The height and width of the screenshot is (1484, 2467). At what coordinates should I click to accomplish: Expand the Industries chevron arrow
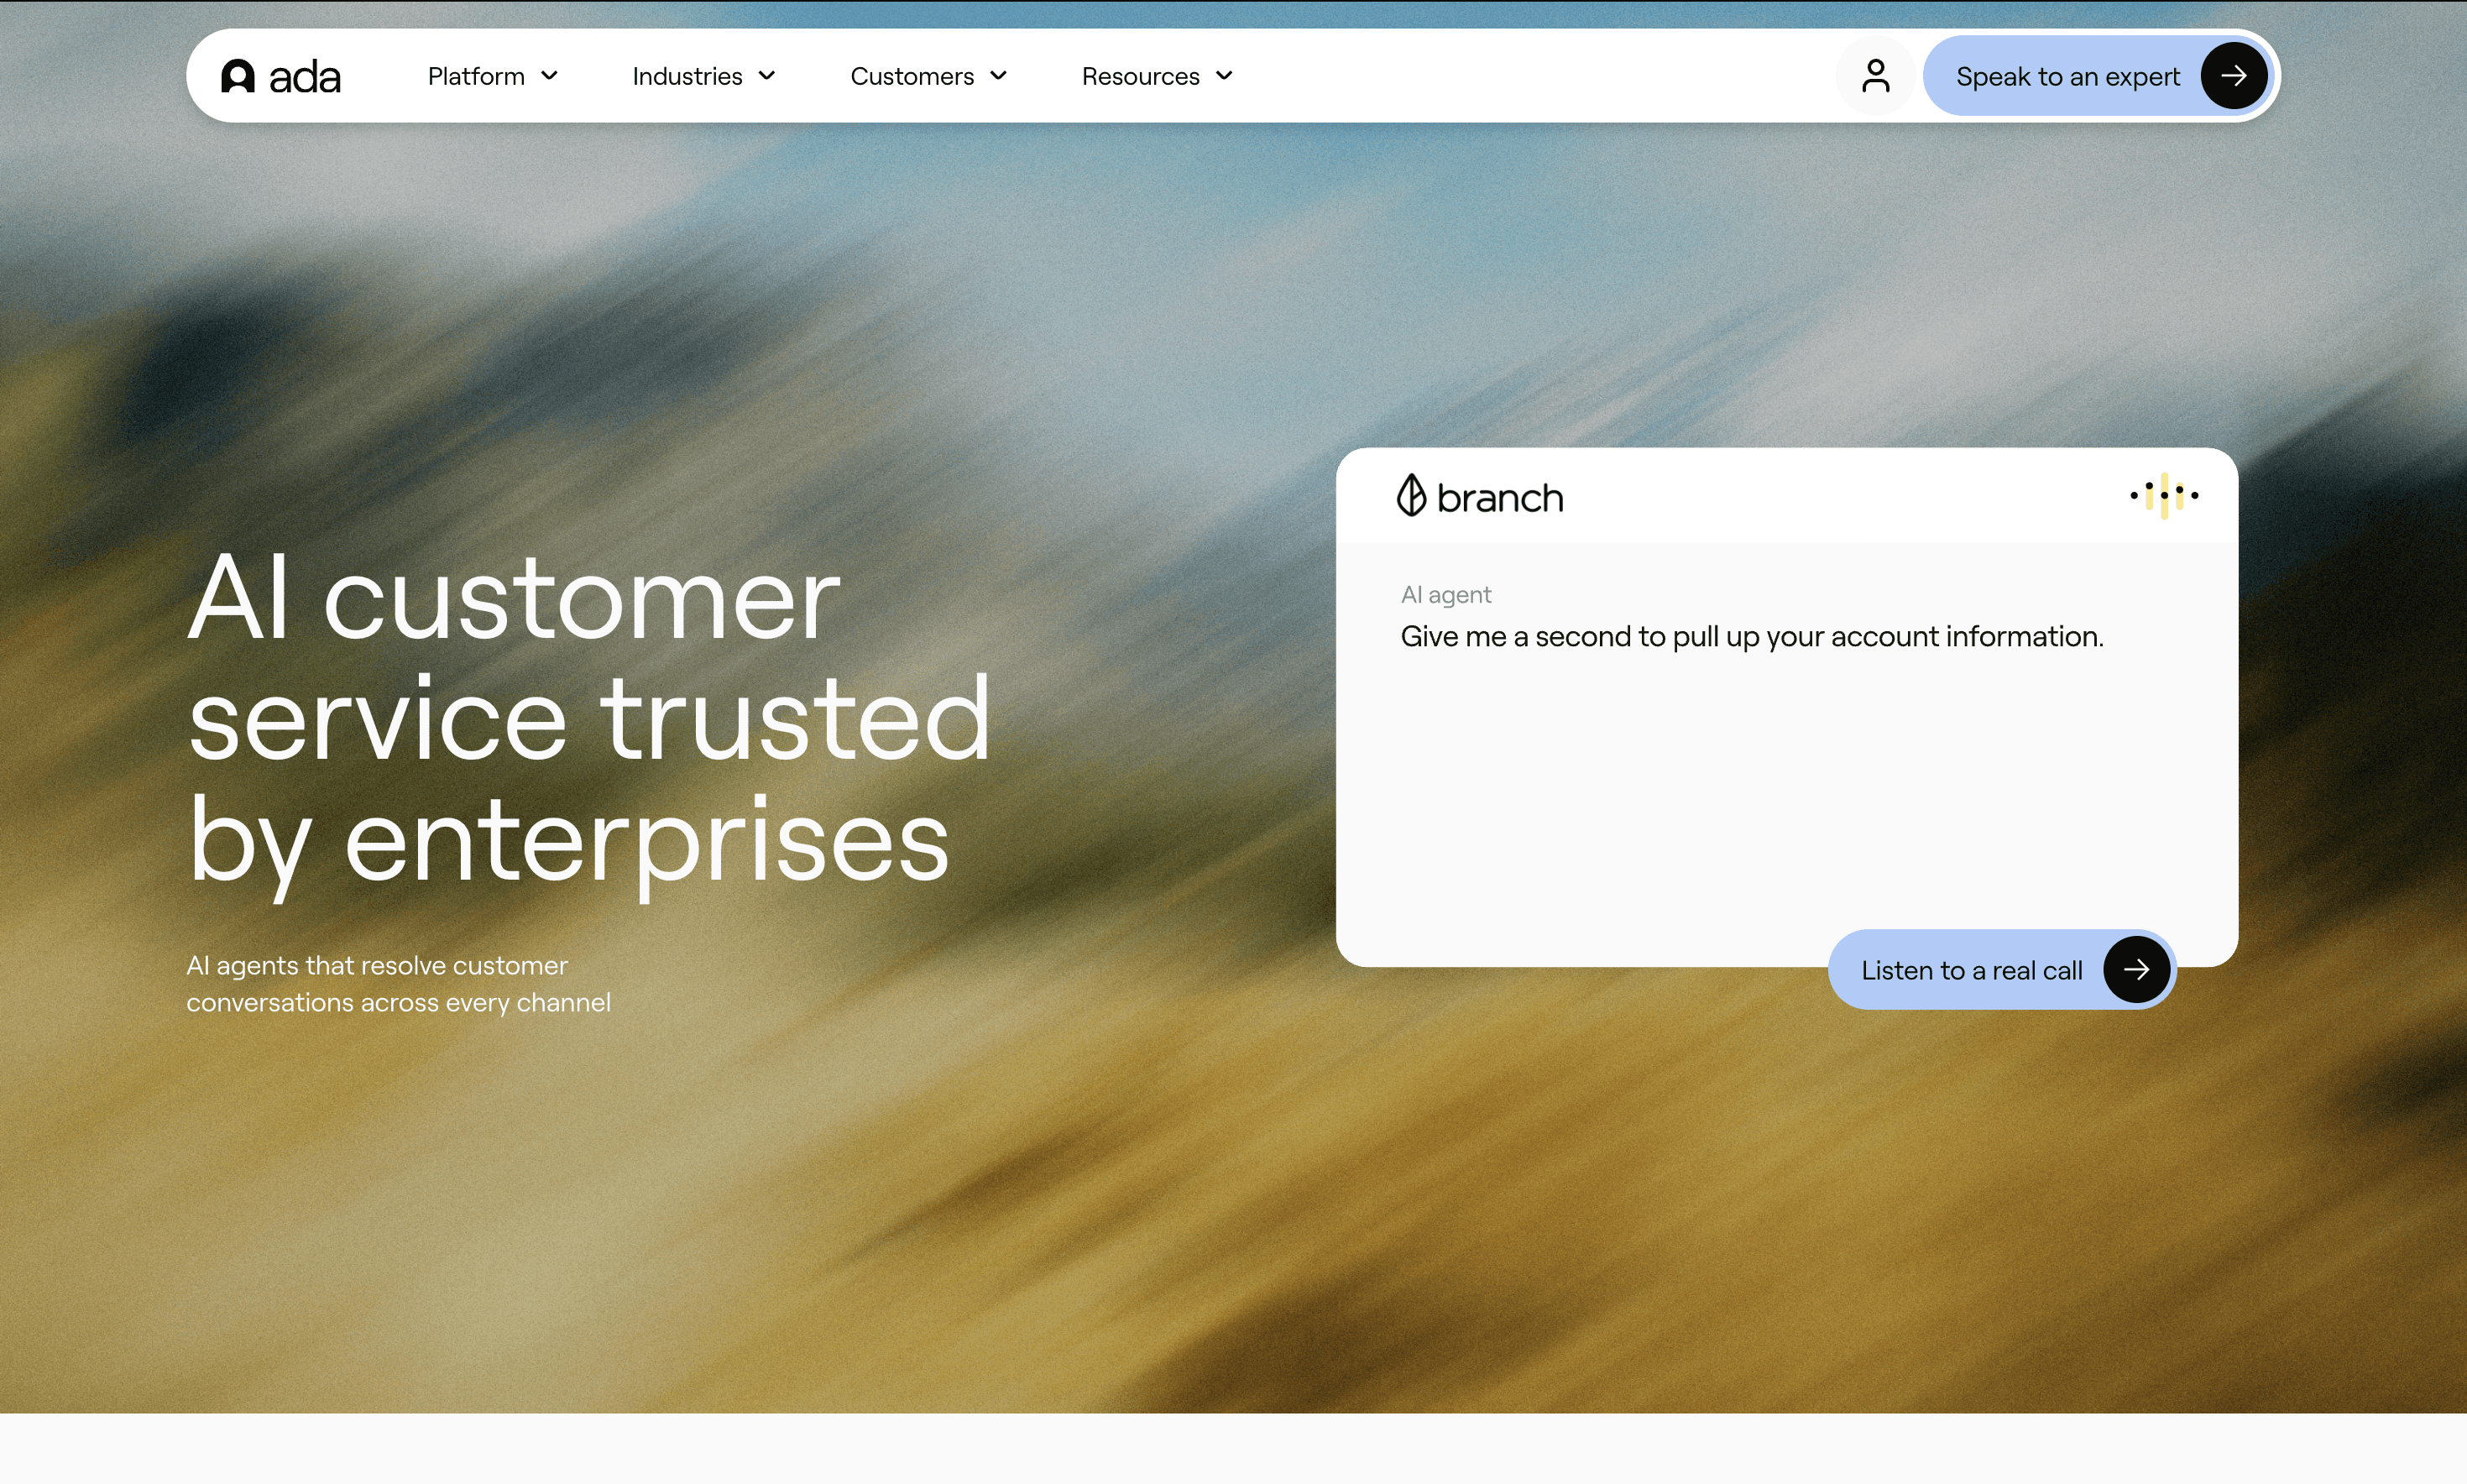tap(767, 76)
